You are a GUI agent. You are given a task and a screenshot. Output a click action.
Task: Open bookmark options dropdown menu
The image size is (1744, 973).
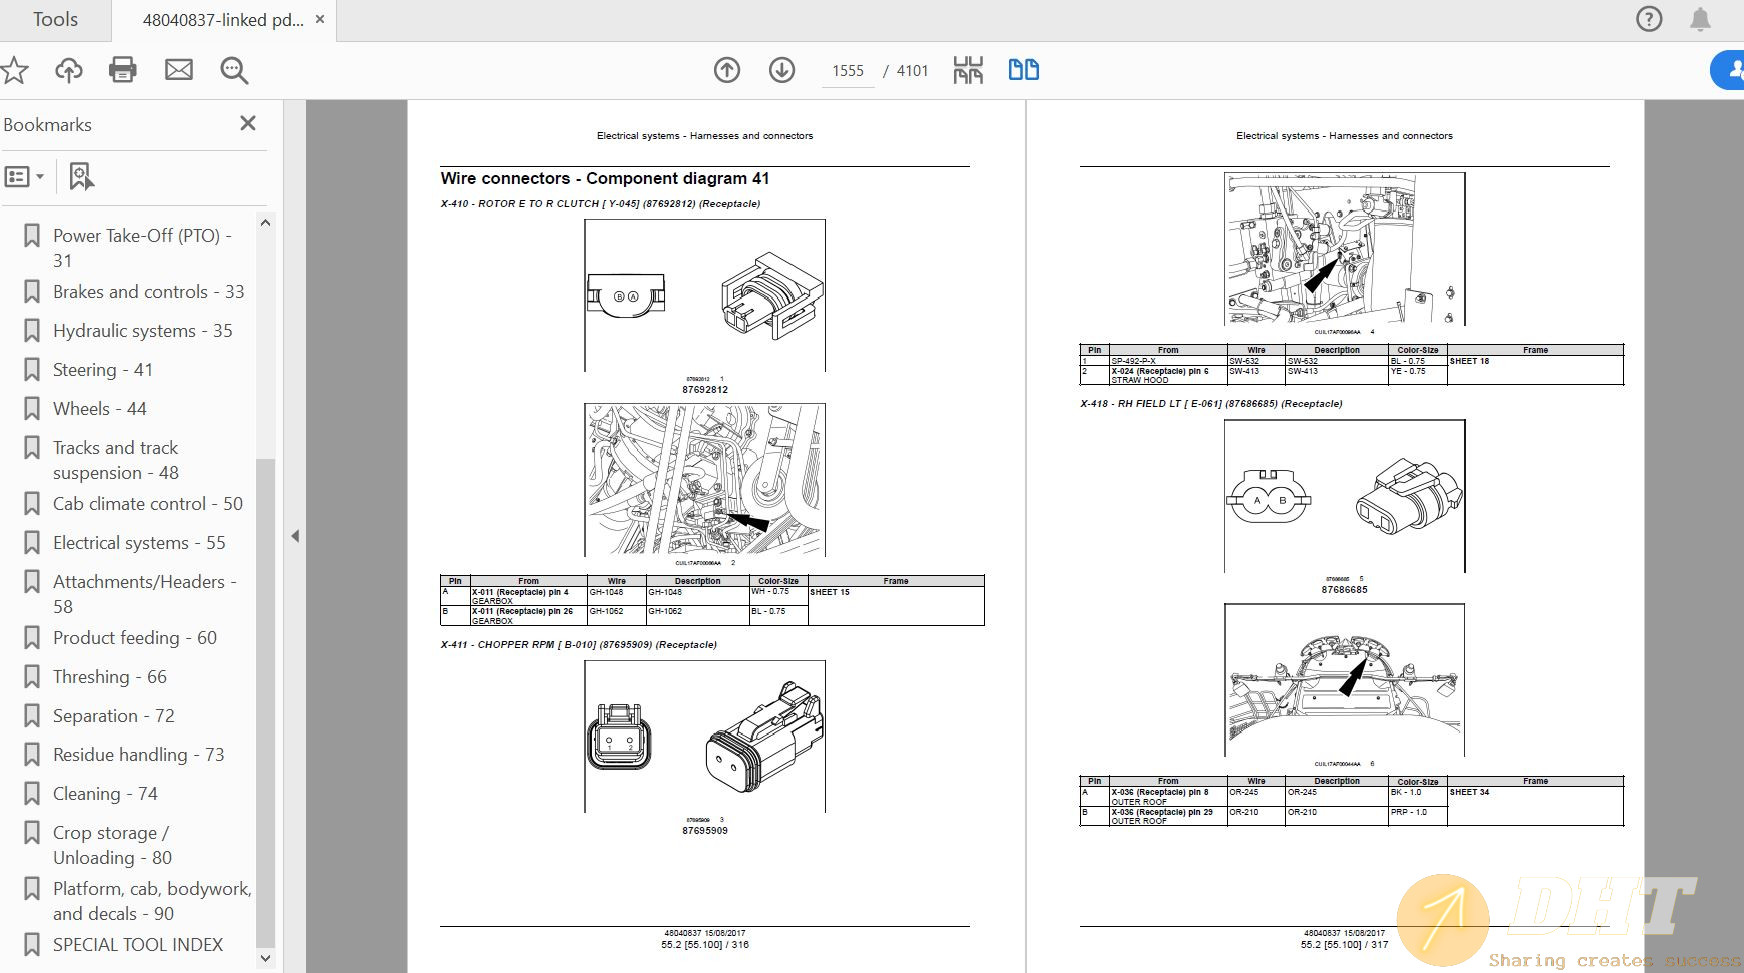pyautogui.click(x=25, y=177)
